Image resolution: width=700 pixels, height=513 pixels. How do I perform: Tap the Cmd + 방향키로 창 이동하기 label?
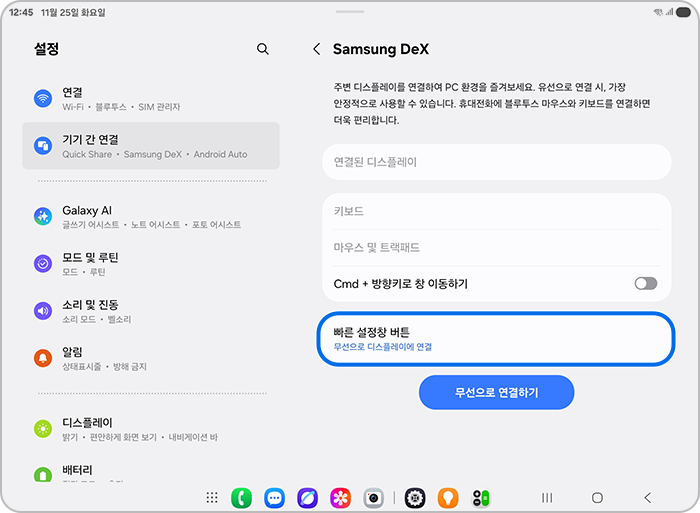[x=400, y=284]
